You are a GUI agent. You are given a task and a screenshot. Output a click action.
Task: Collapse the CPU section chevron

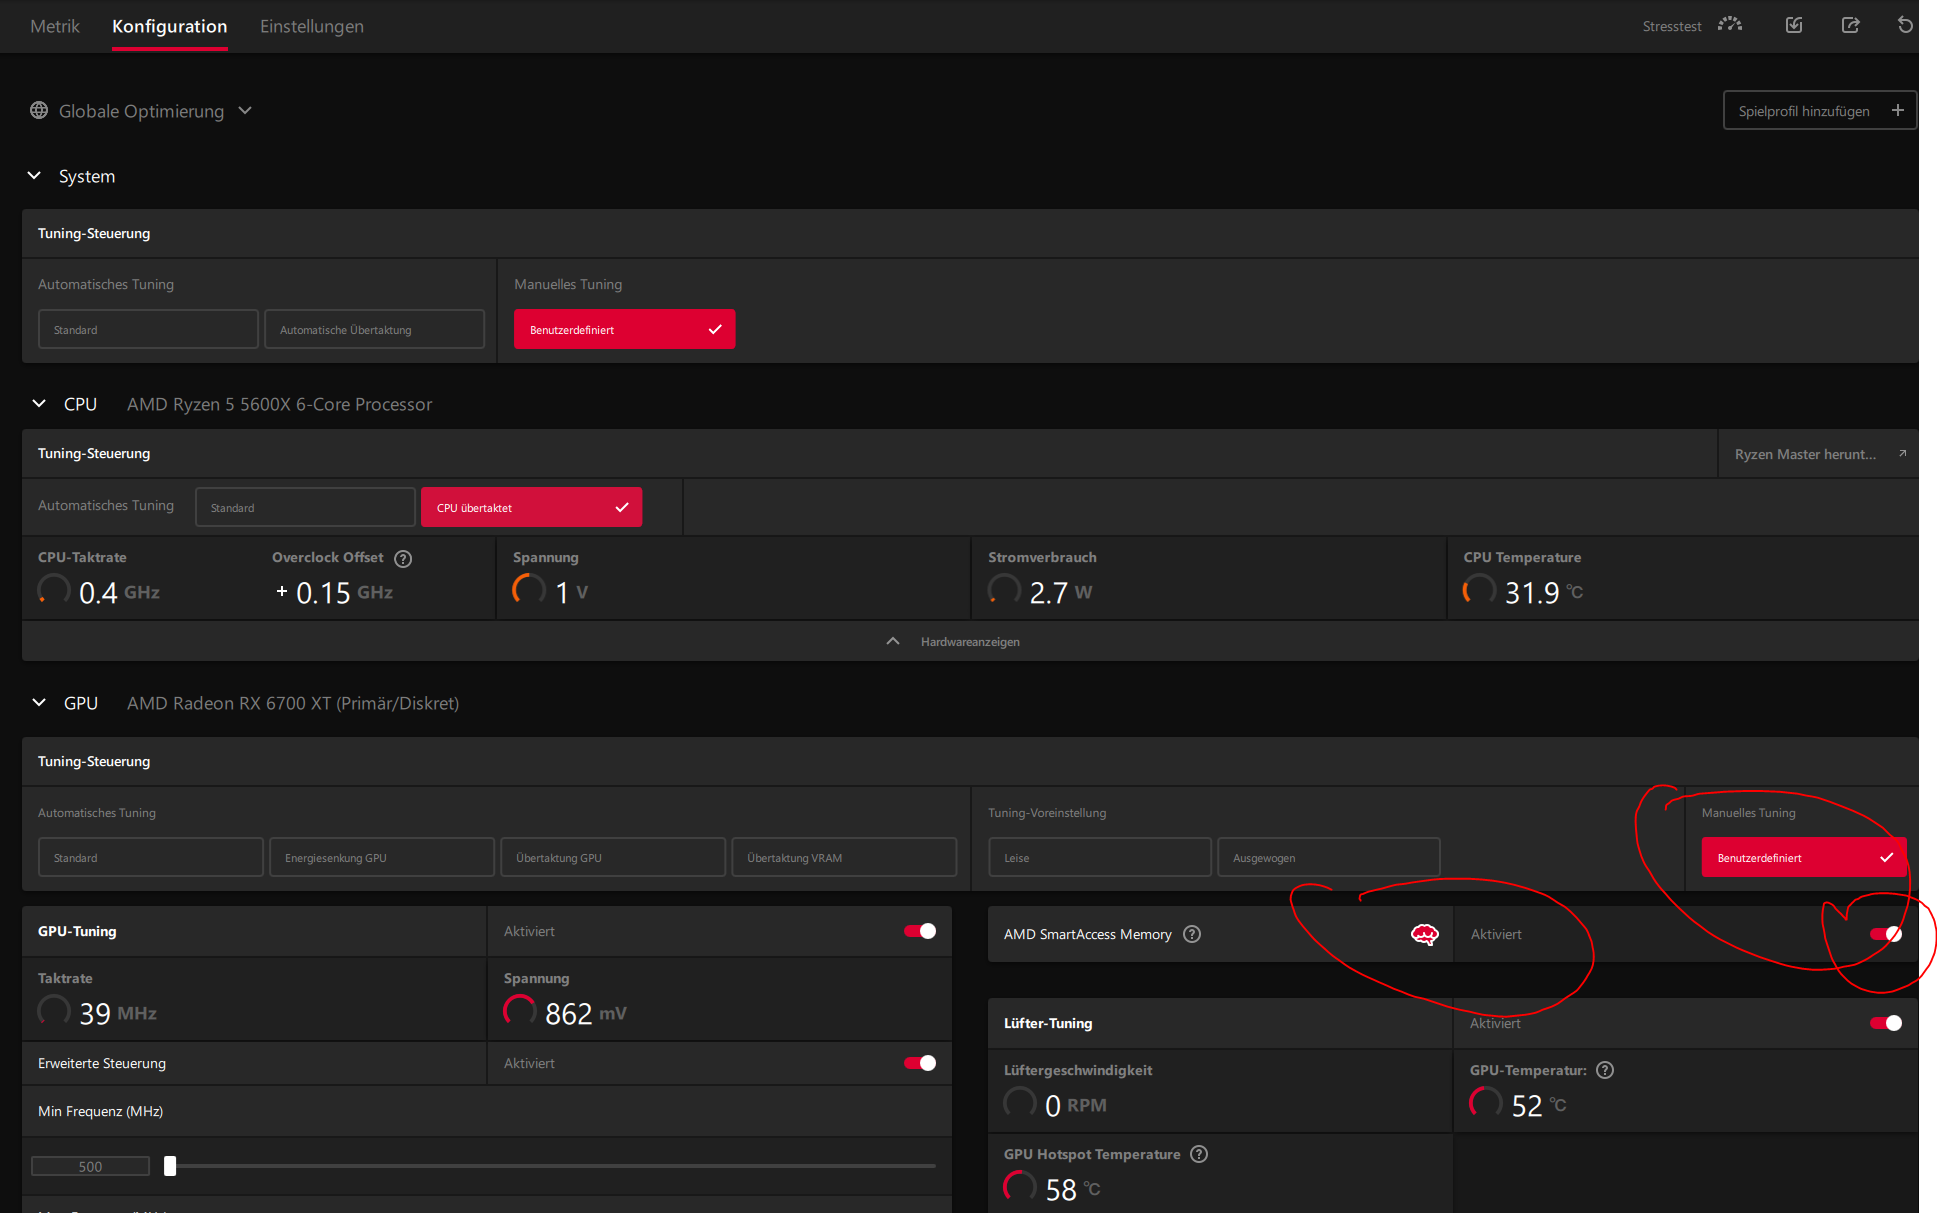[x=39, y=404]
